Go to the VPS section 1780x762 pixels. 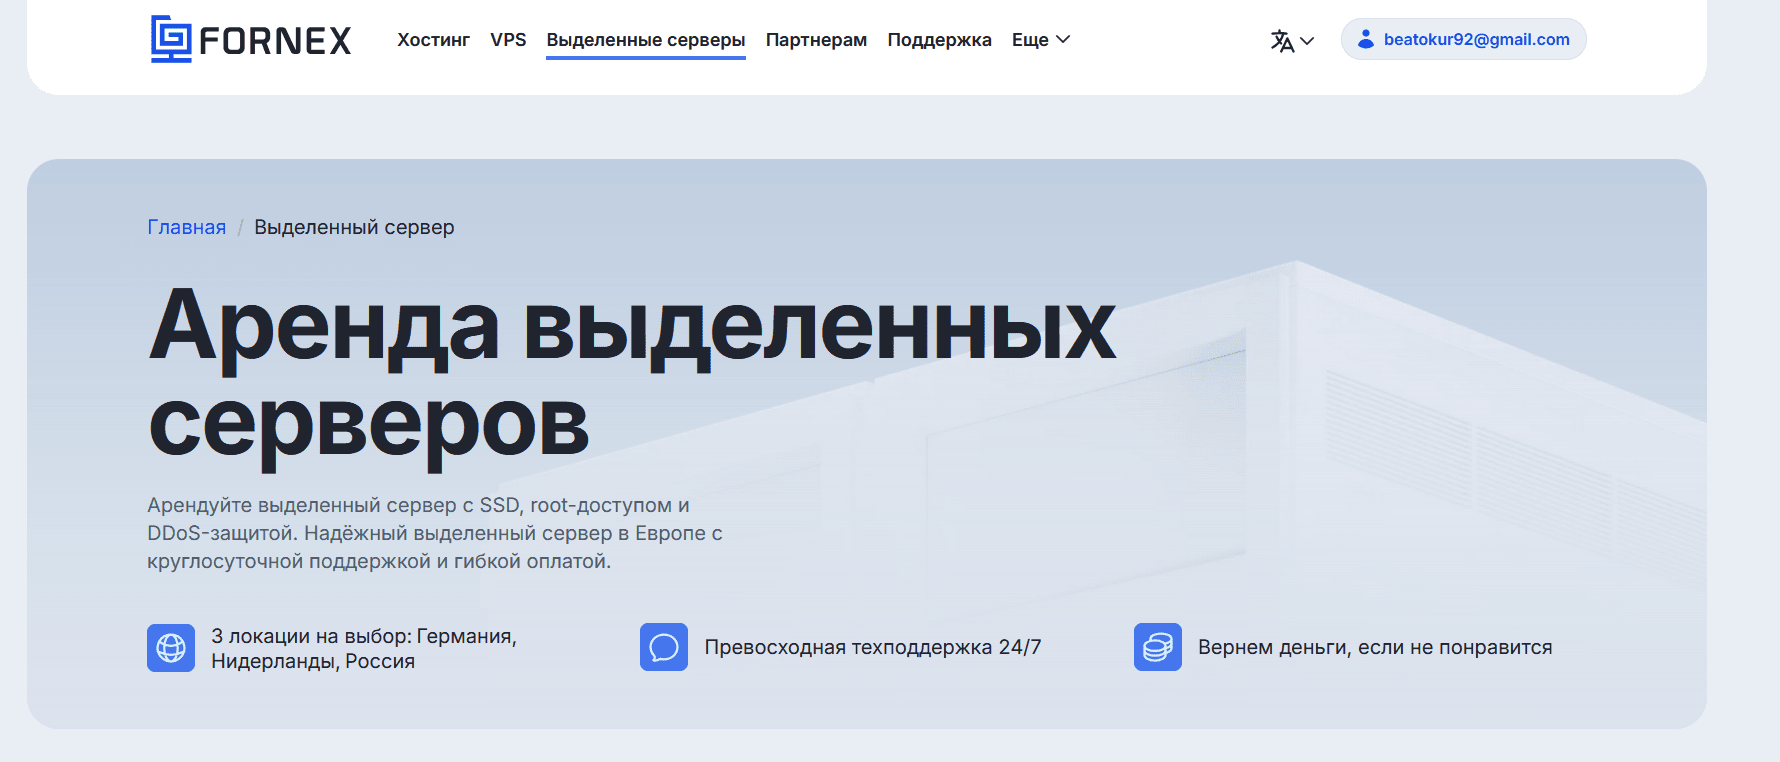508,40
